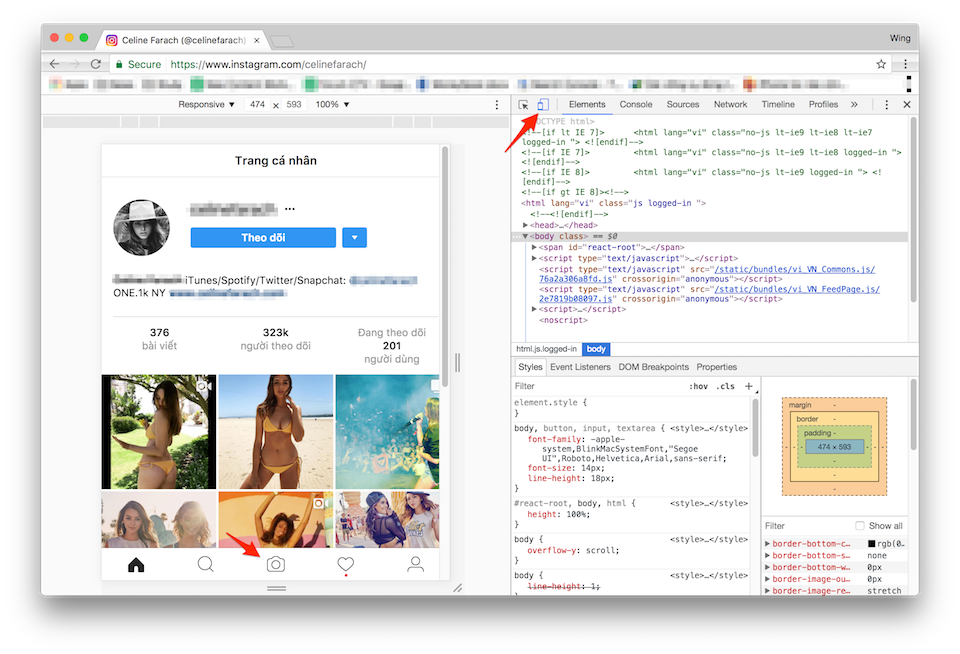Collapse the body element node
This screenshot has height=654, width=960.
point(525,236)
